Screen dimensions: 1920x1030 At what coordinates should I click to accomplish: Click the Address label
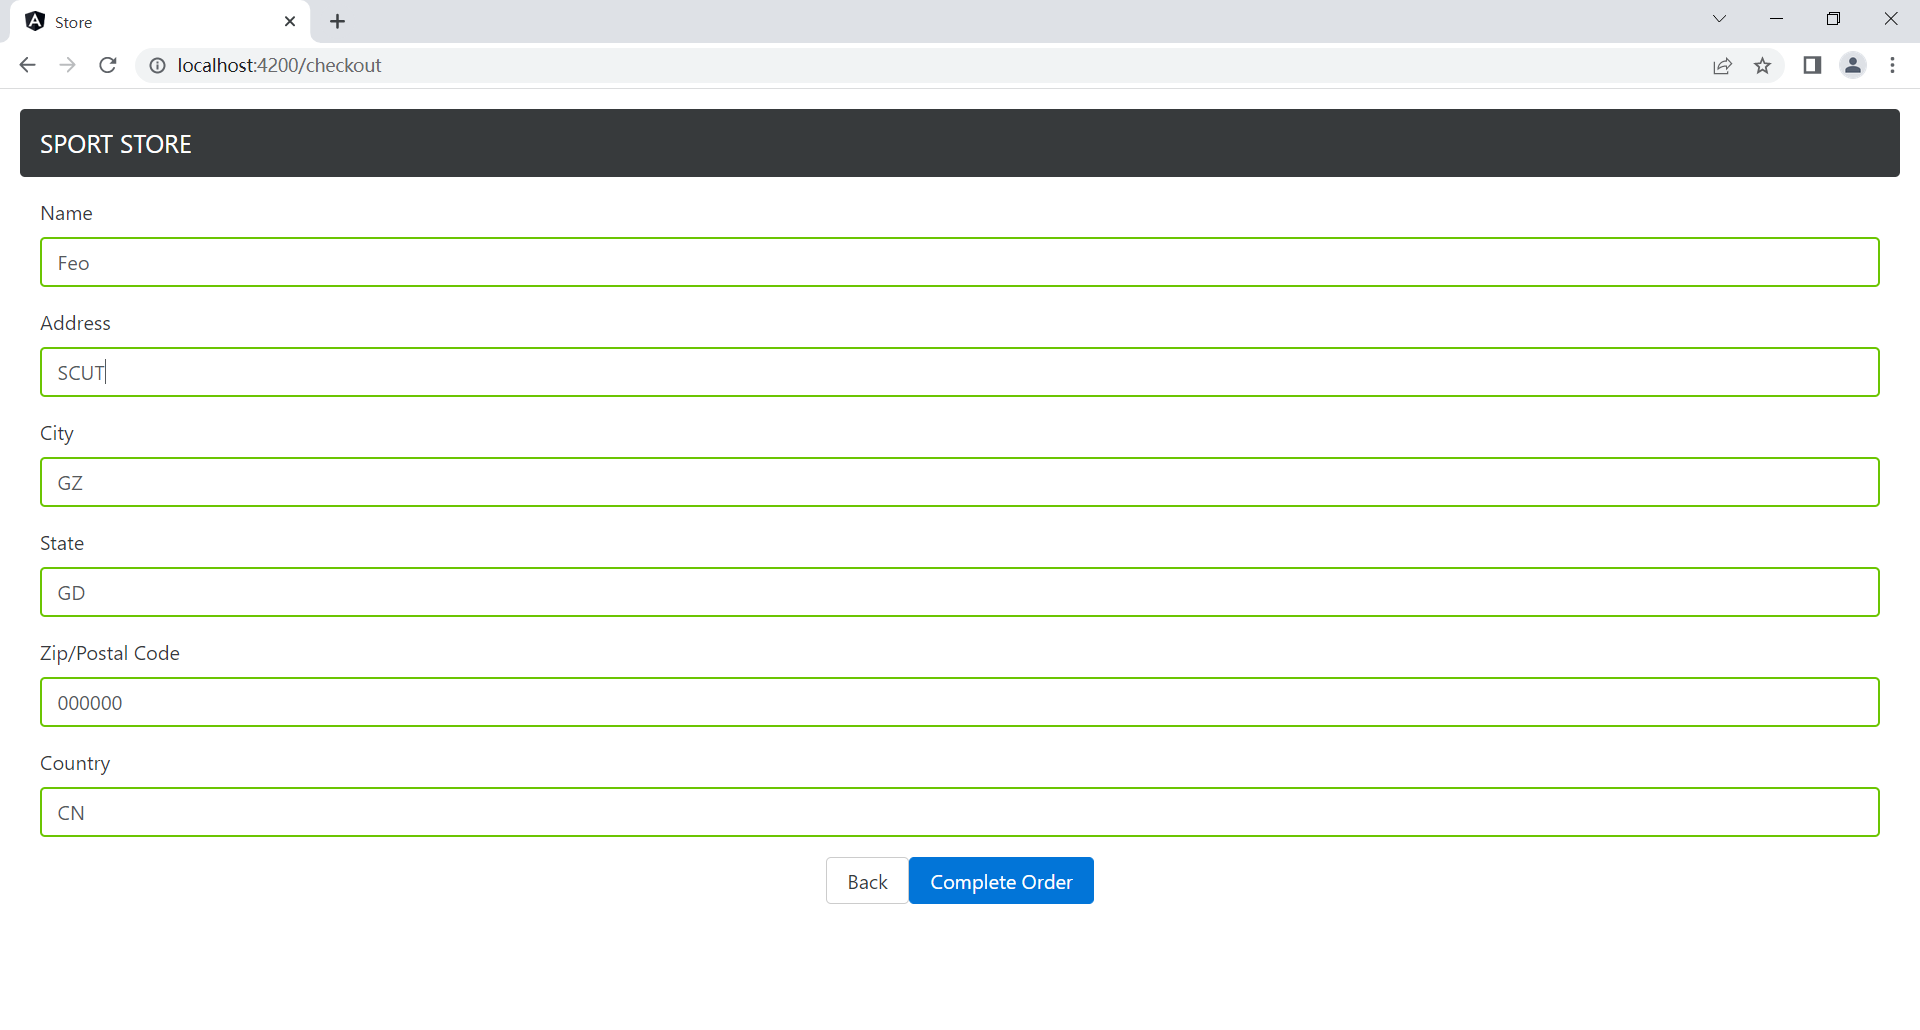click(75, 323)
